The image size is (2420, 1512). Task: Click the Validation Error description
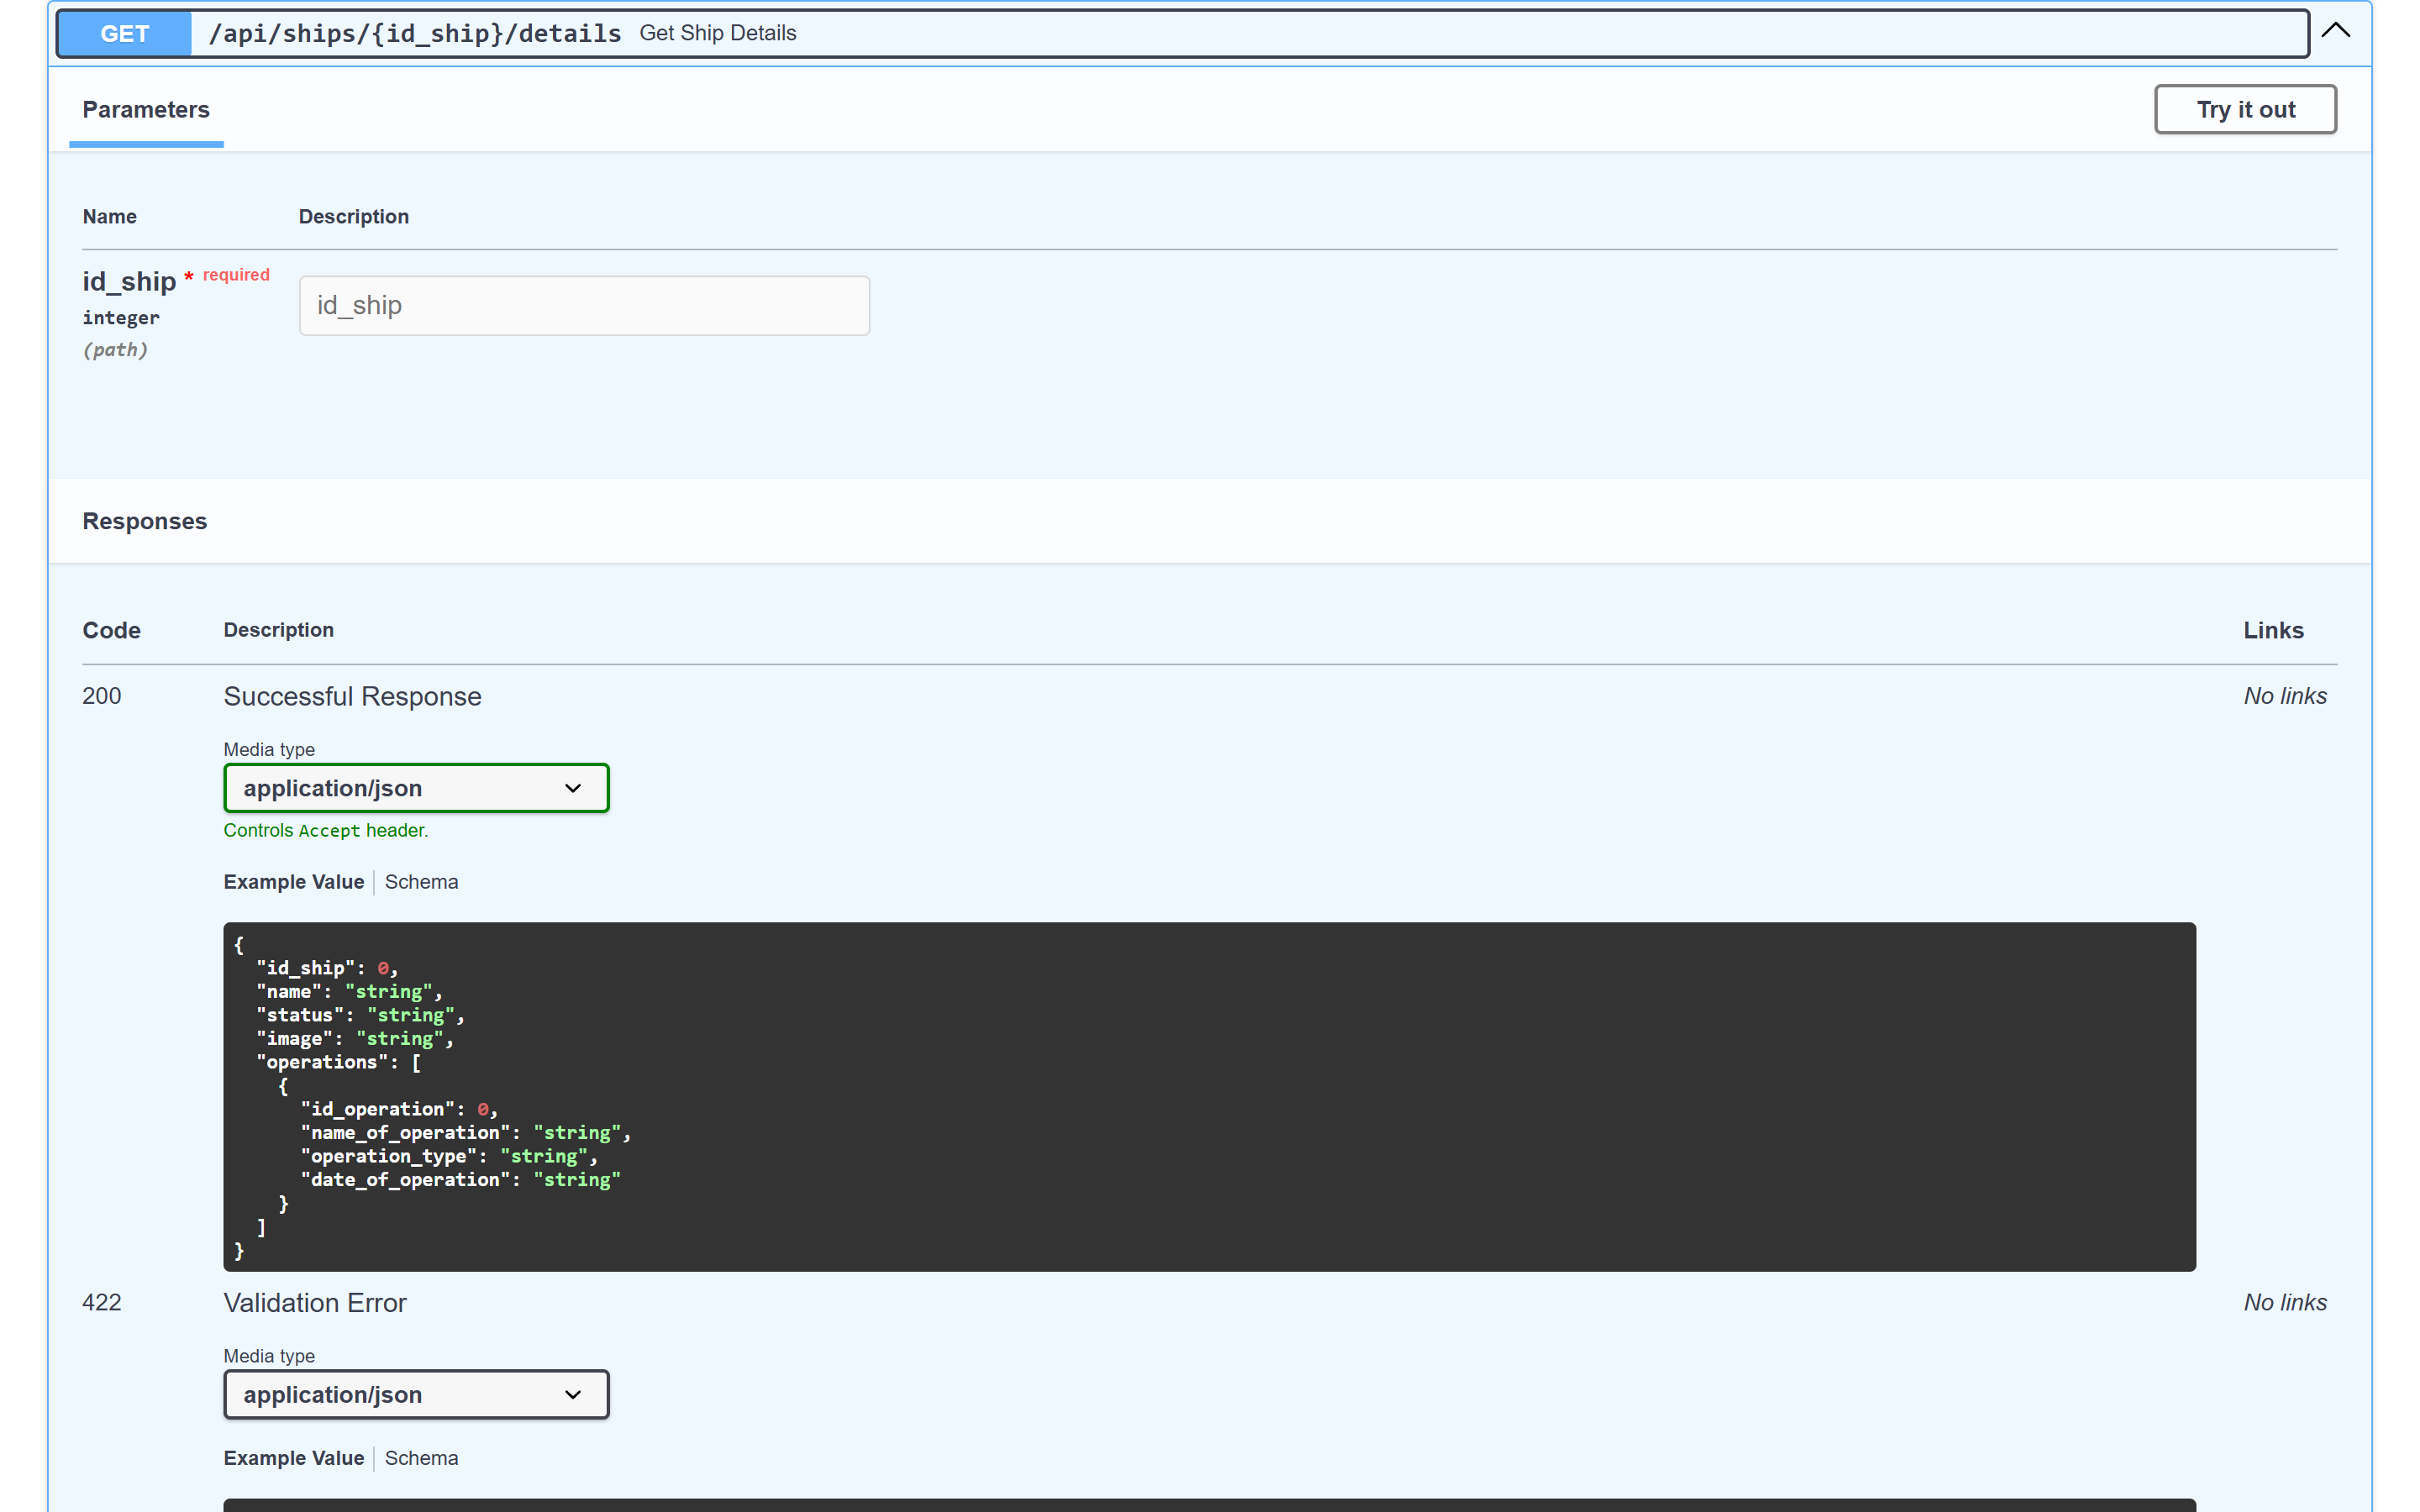coord(315,1302)
